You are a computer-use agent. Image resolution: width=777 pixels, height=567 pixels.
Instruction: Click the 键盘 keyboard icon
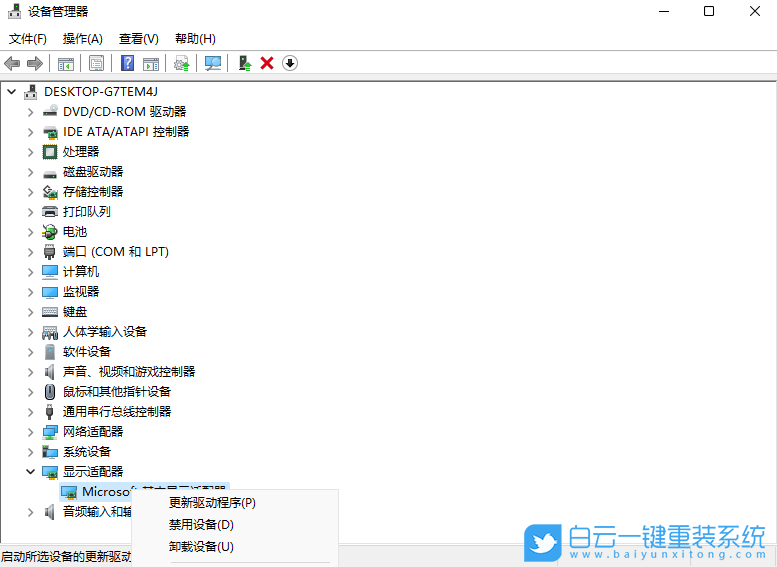point(50,312)
